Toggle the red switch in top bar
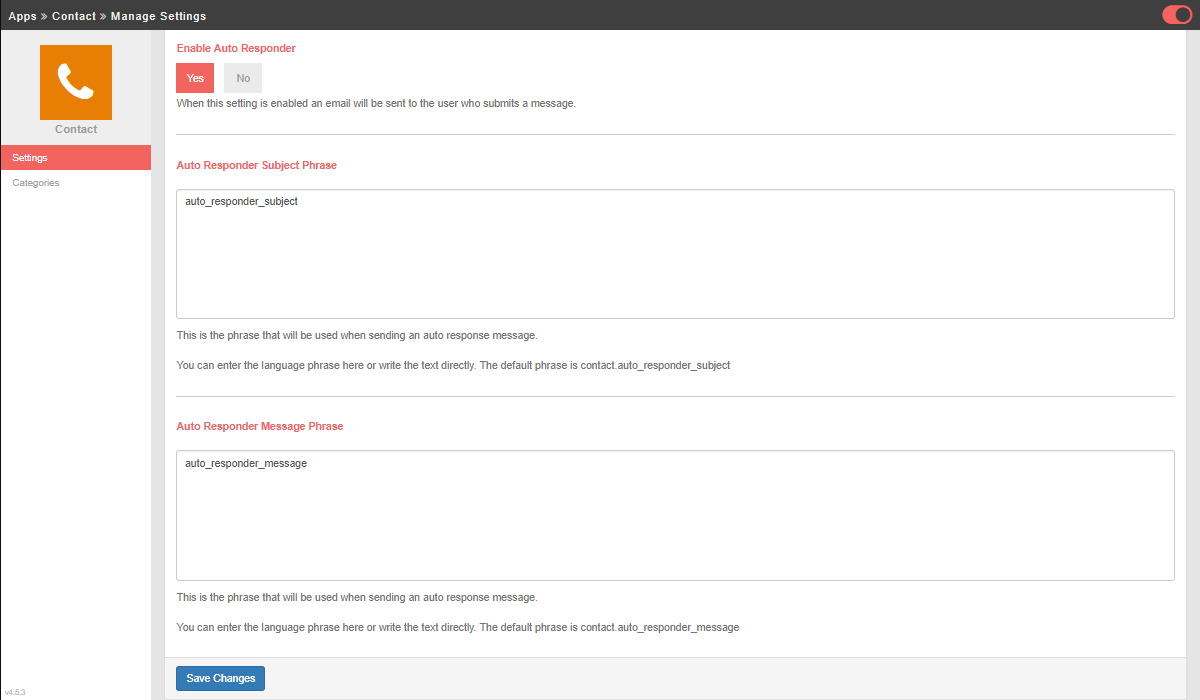Viewport: 1200px width, 700px height. pos(1176,15)
